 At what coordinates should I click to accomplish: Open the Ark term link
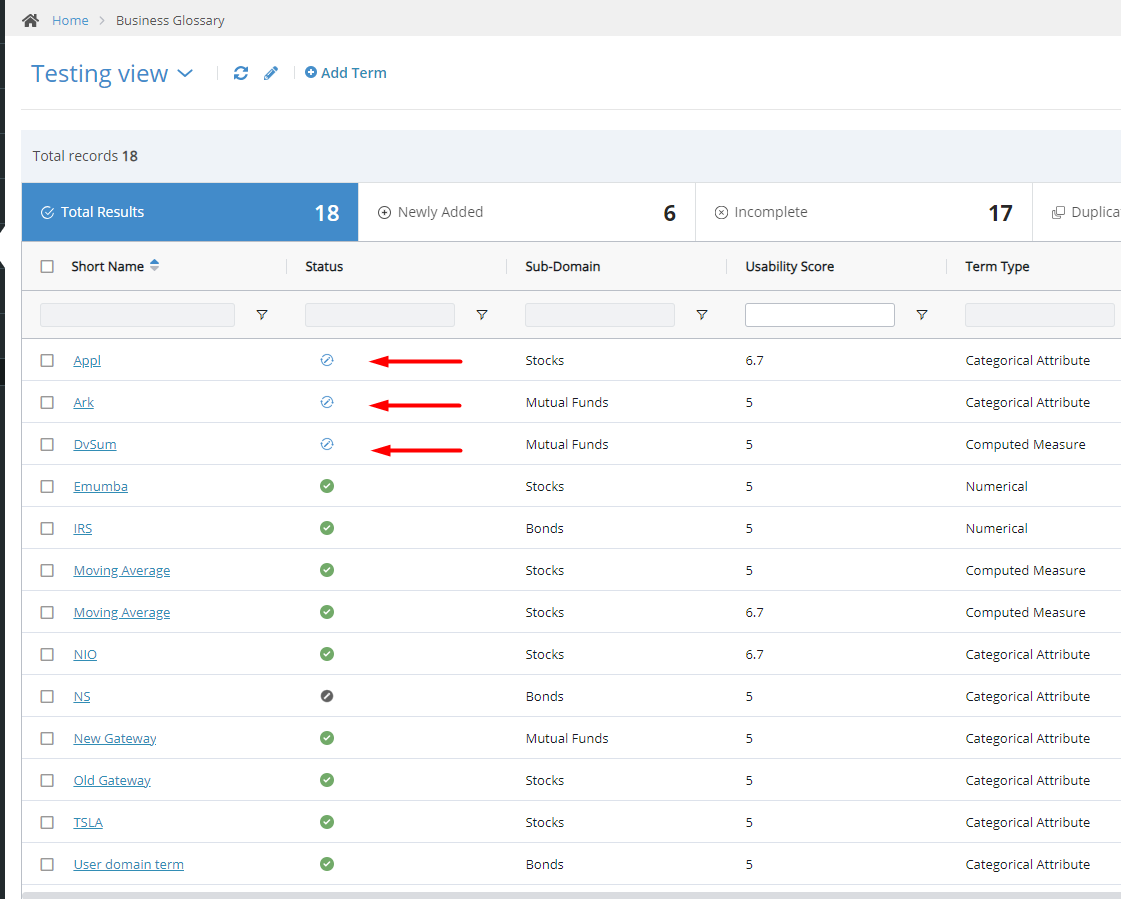(84, 402)
